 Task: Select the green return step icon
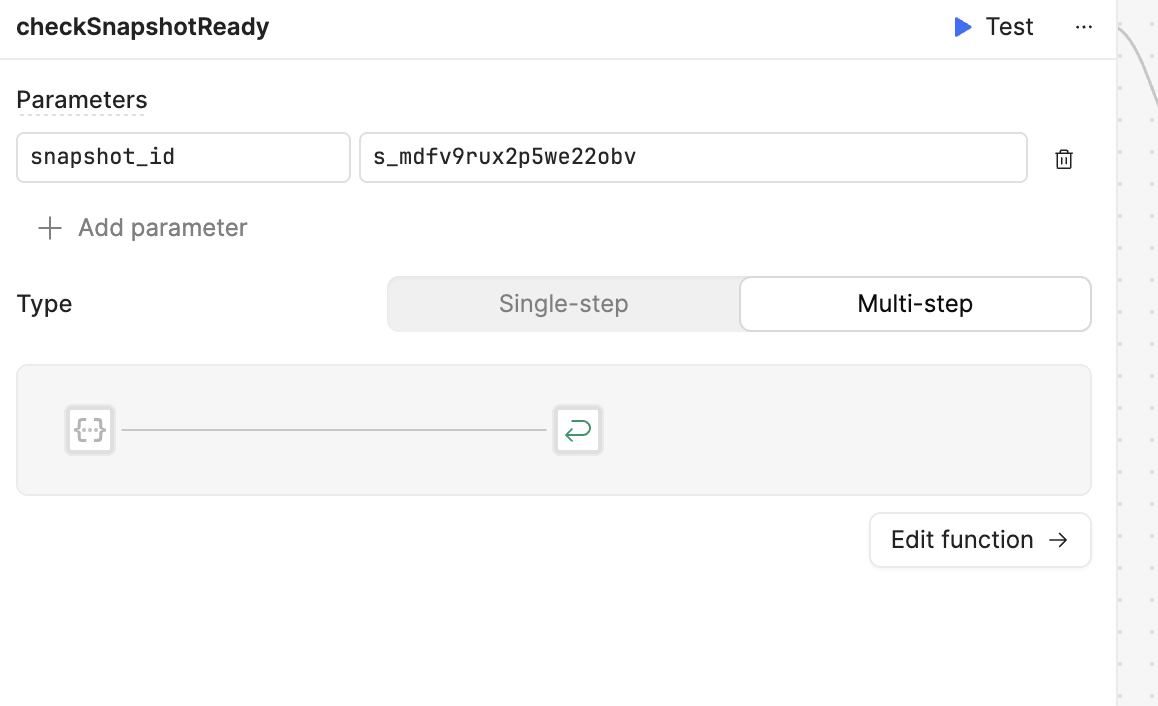pos(578,430)
